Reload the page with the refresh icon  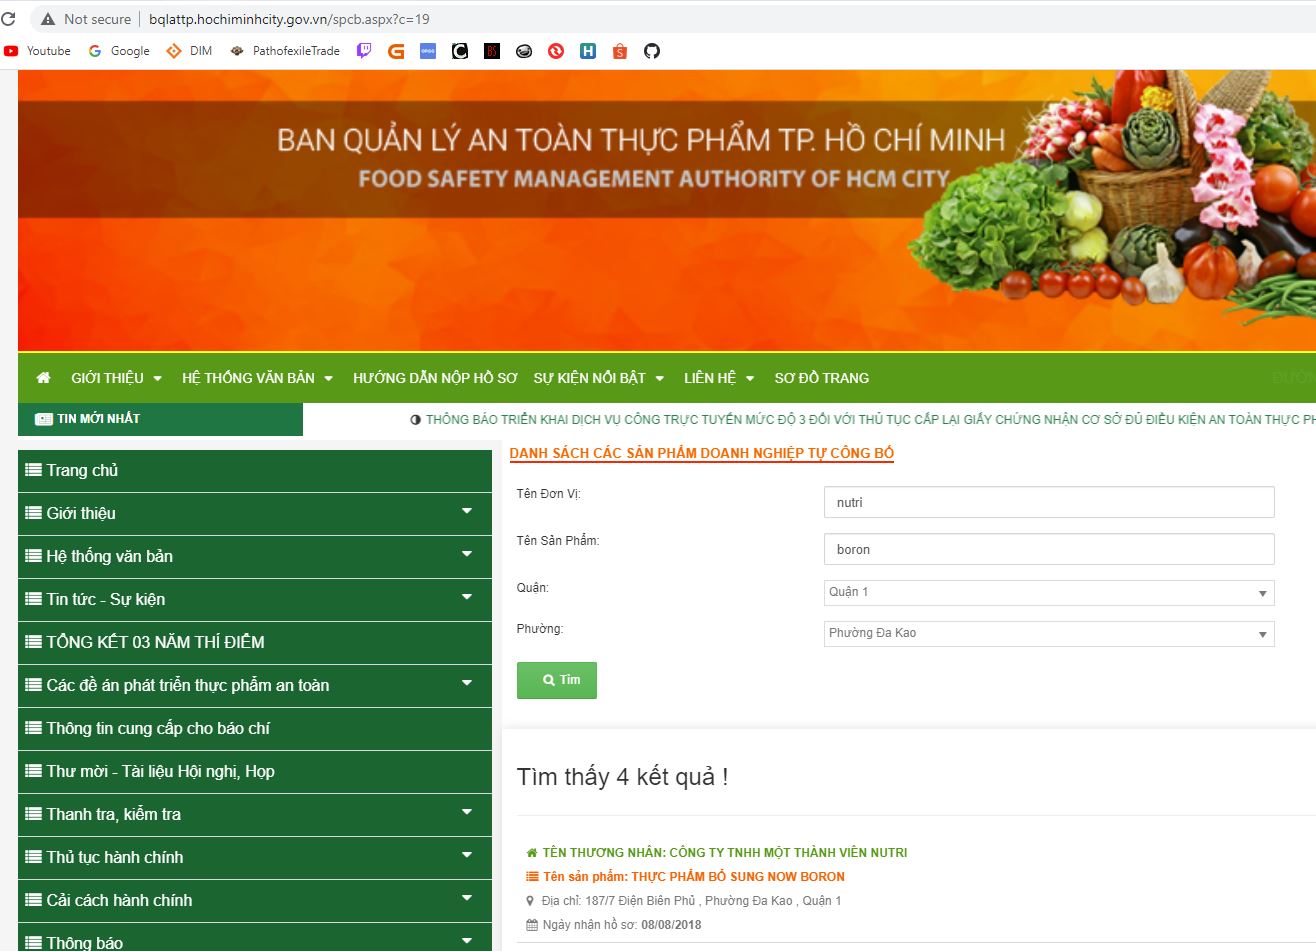9,19
